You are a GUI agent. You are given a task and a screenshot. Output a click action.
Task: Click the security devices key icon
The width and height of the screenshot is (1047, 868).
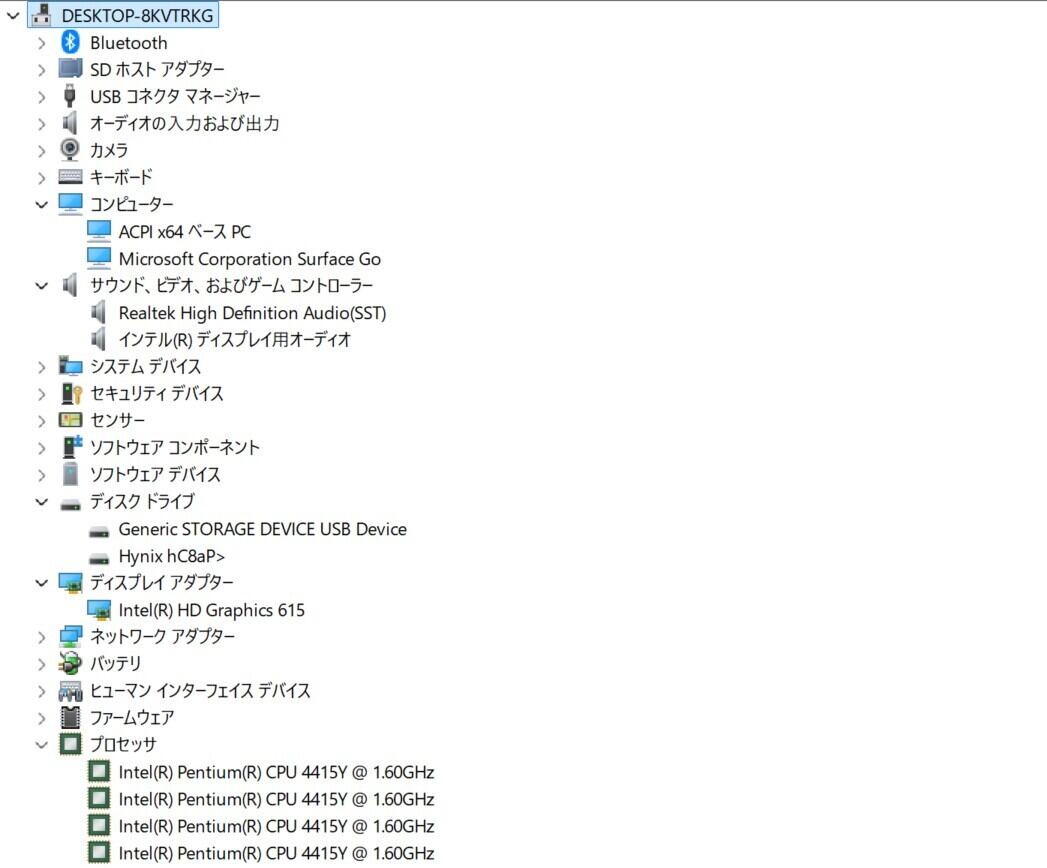click(x=71, y=393)
